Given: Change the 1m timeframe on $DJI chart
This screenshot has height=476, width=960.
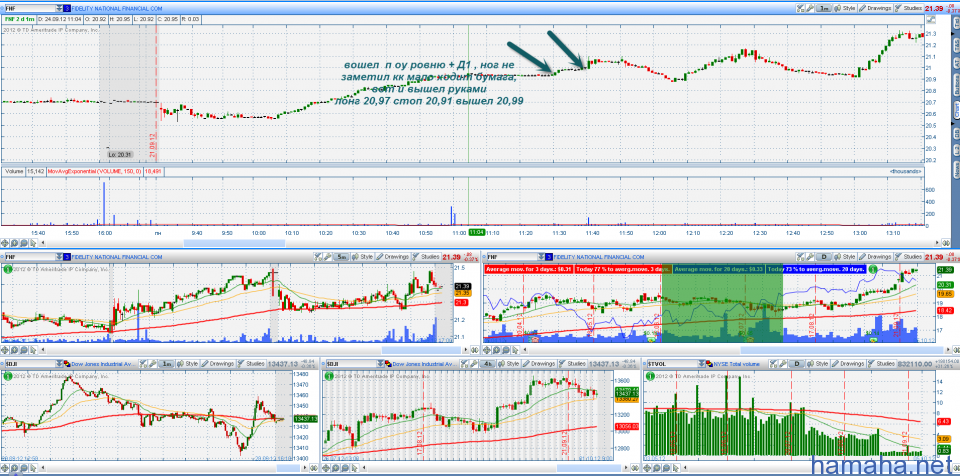Looking at the screenshot, I should click(167, 364).
